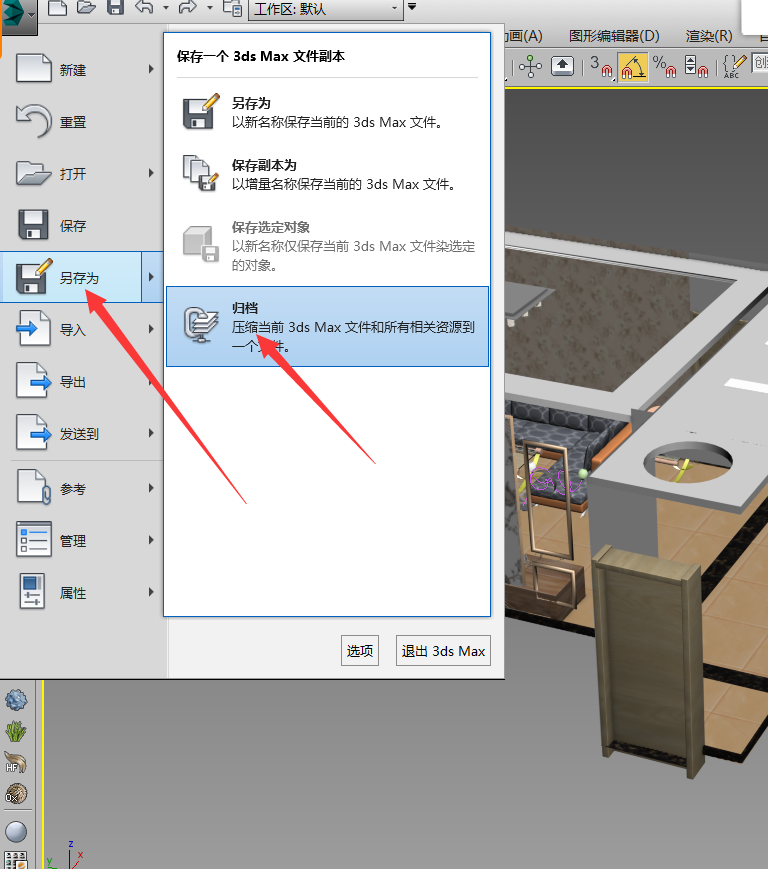Toggle the Percent Snap button

pyautogui.click(x=664, y=67)
